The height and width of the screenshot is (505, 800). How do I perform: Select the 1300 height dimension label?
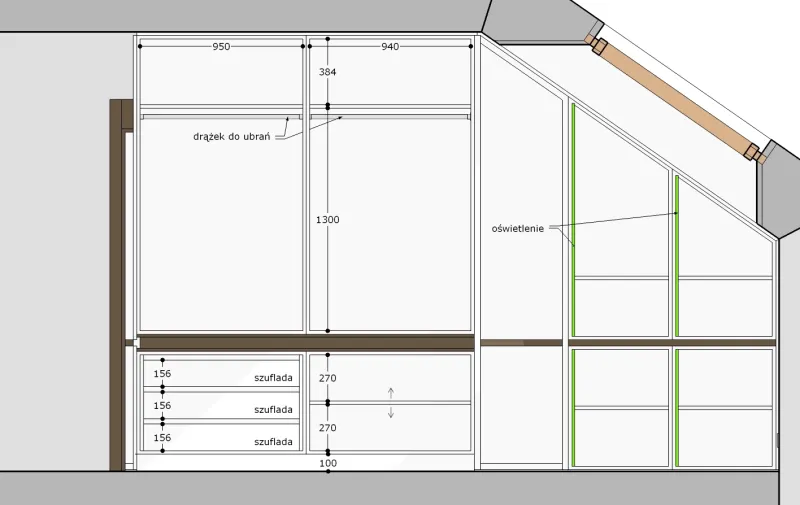point(328,219)
